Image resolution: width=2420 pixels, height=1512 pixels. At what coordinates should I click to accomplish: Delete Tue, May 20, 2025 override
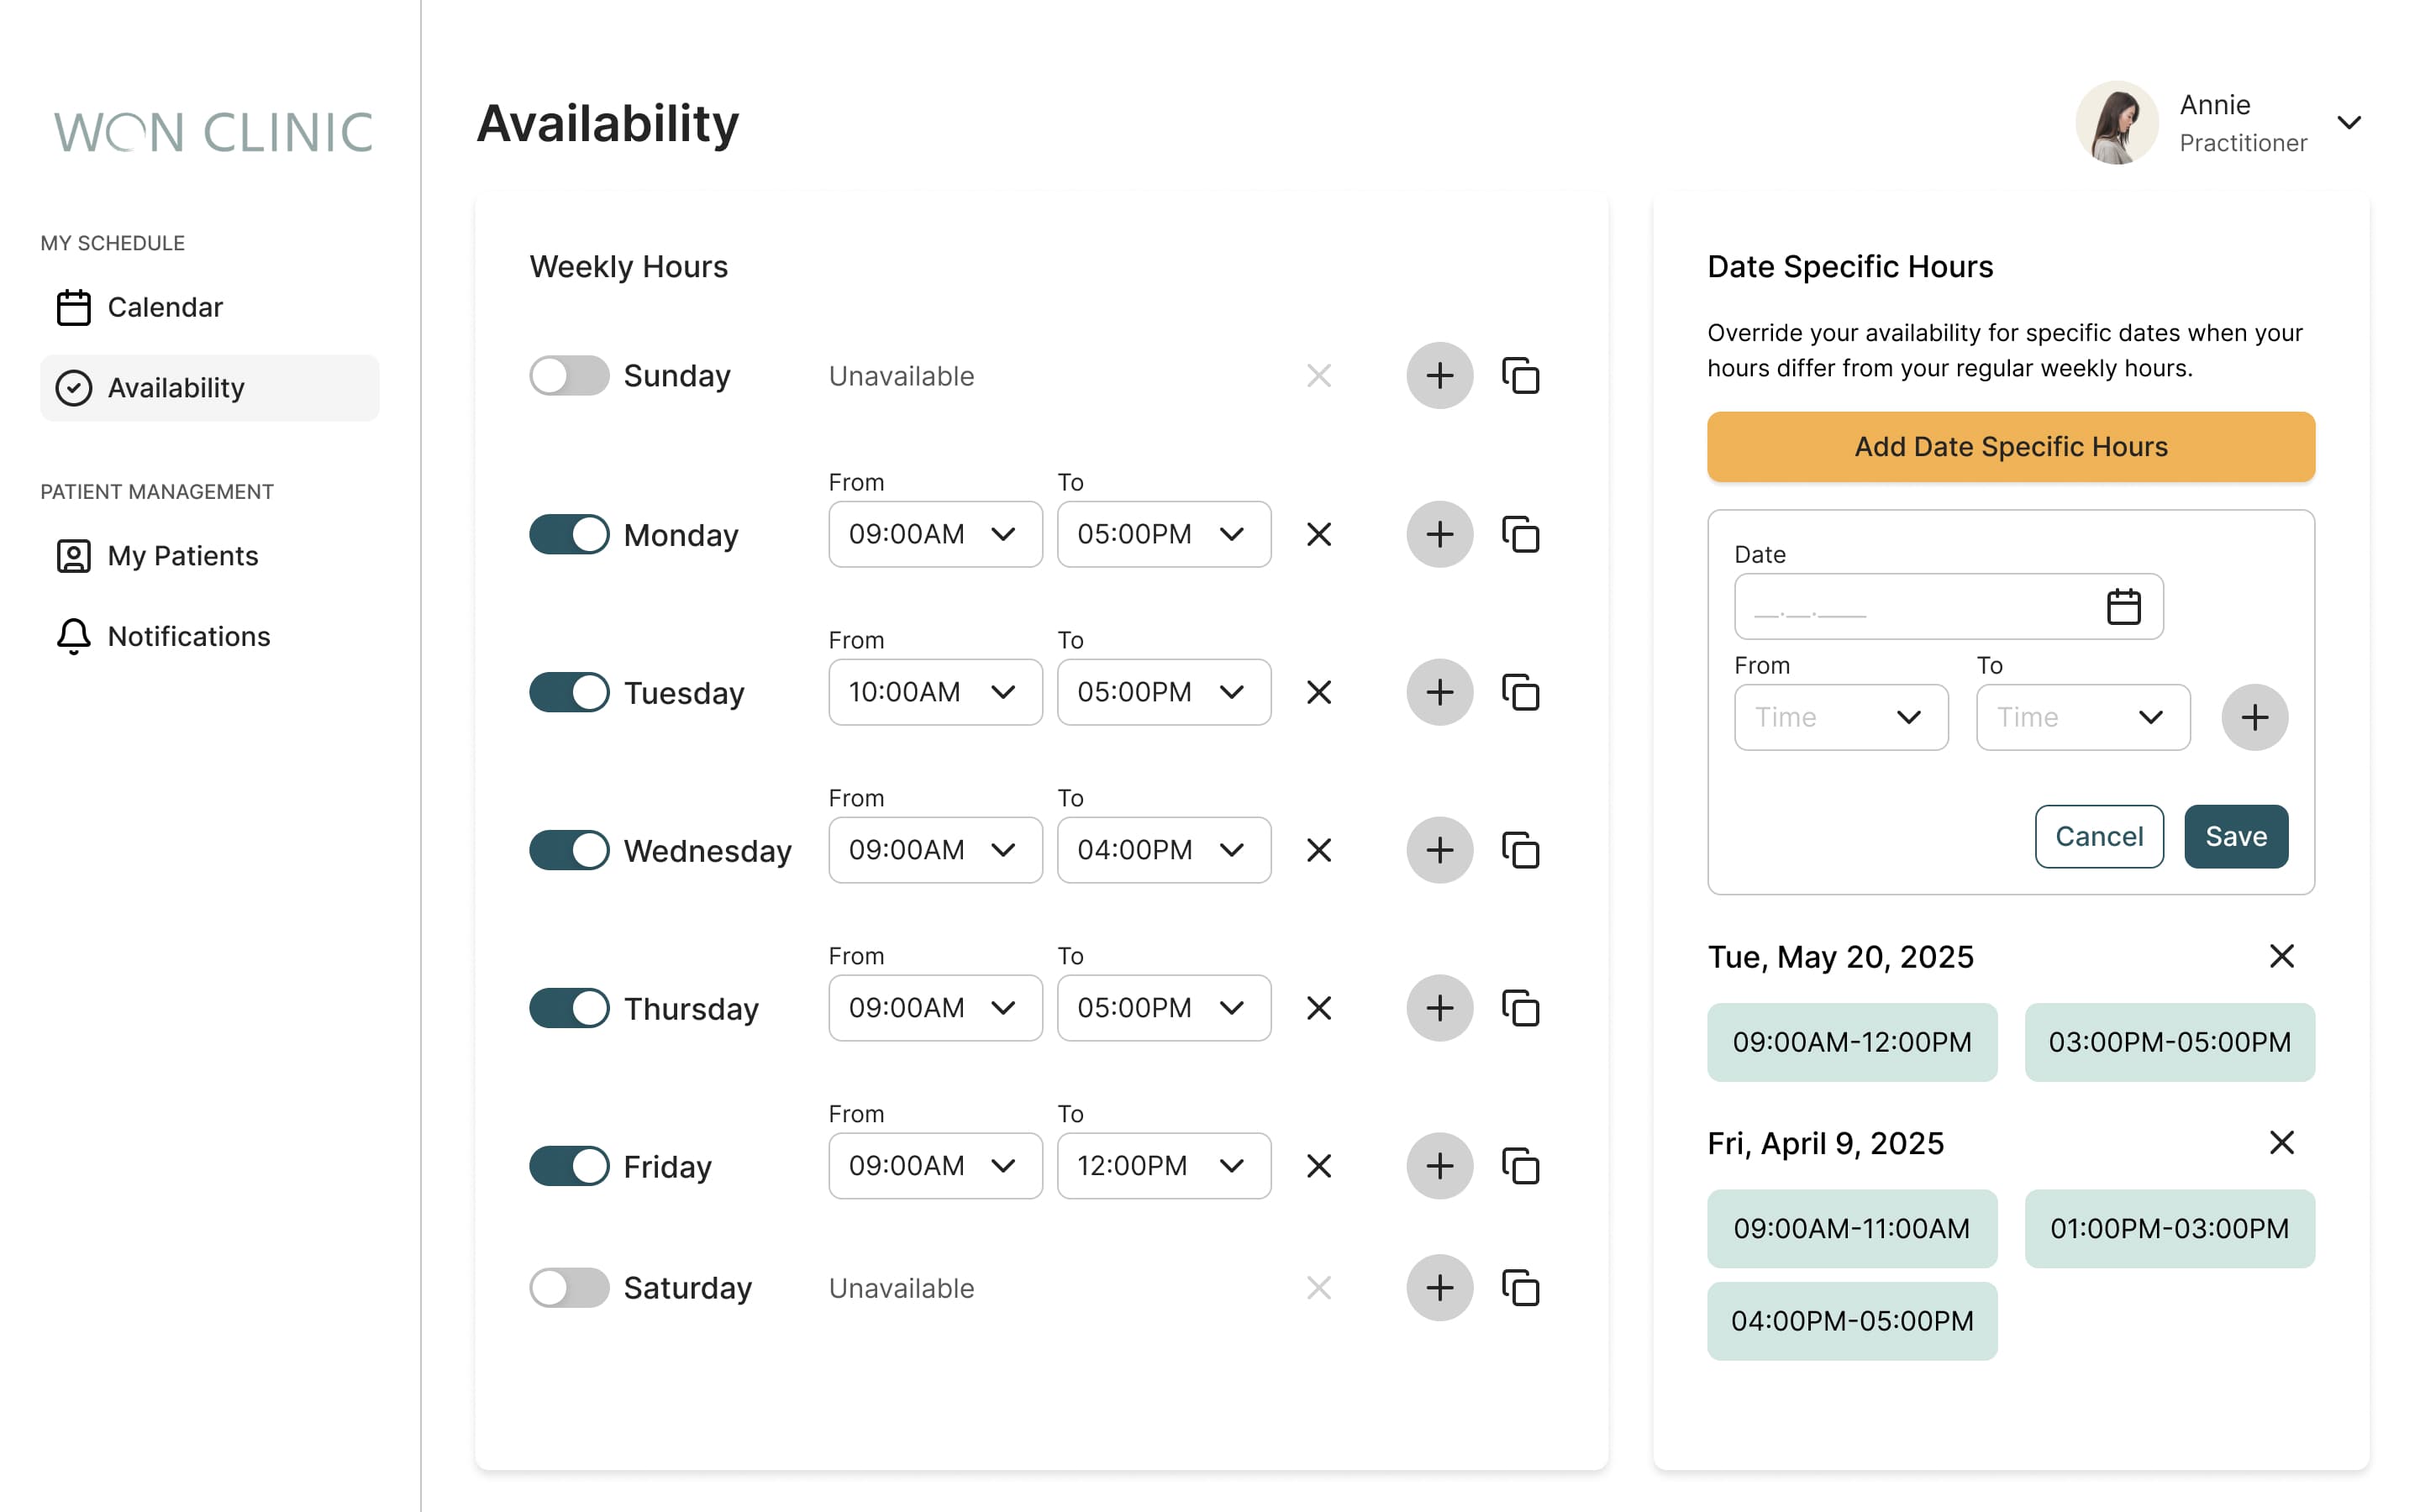click(2281, 956)
